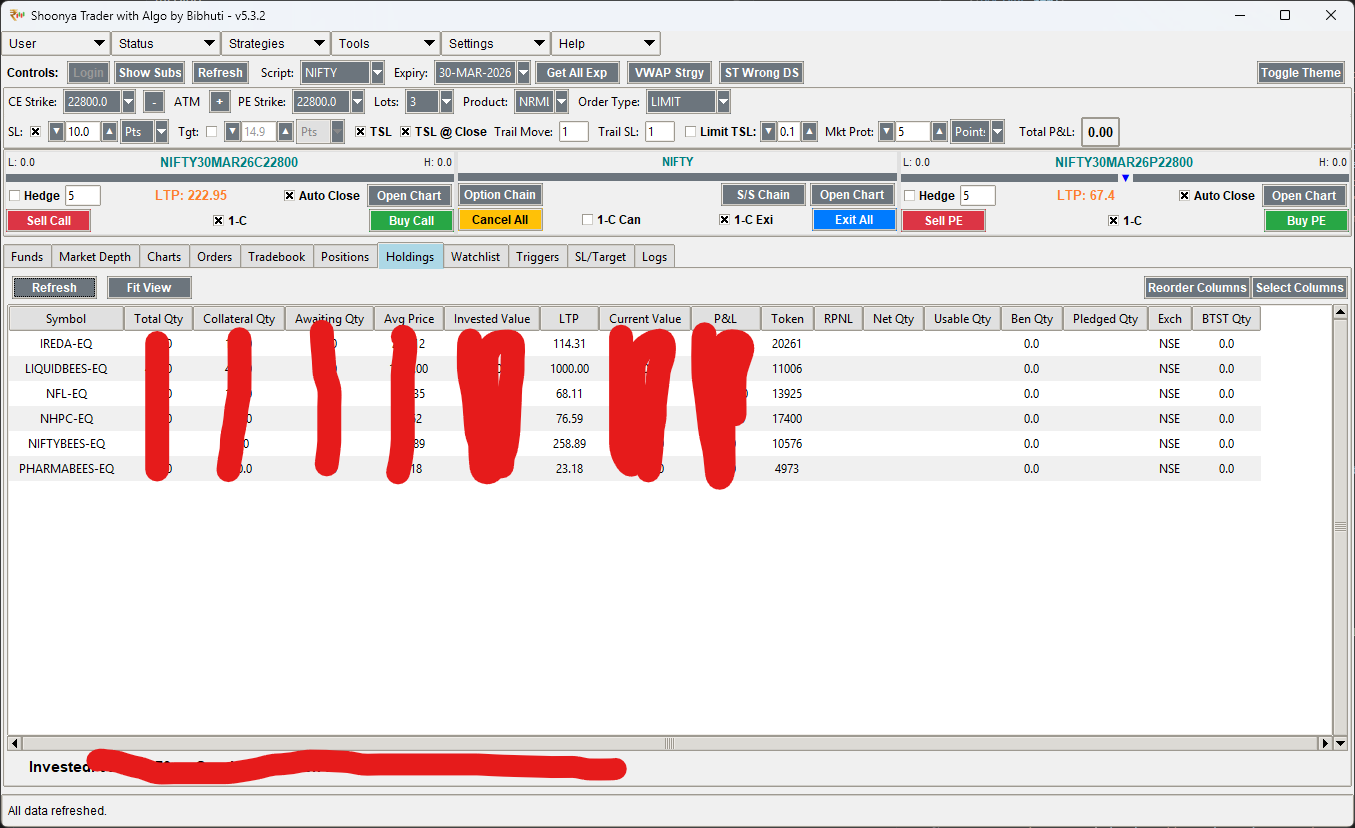Enable the Hedge checkbox near Sell Call
The height and width of the screenshot is (828, 1355).
pyautogui.click(x=15, y=195)
